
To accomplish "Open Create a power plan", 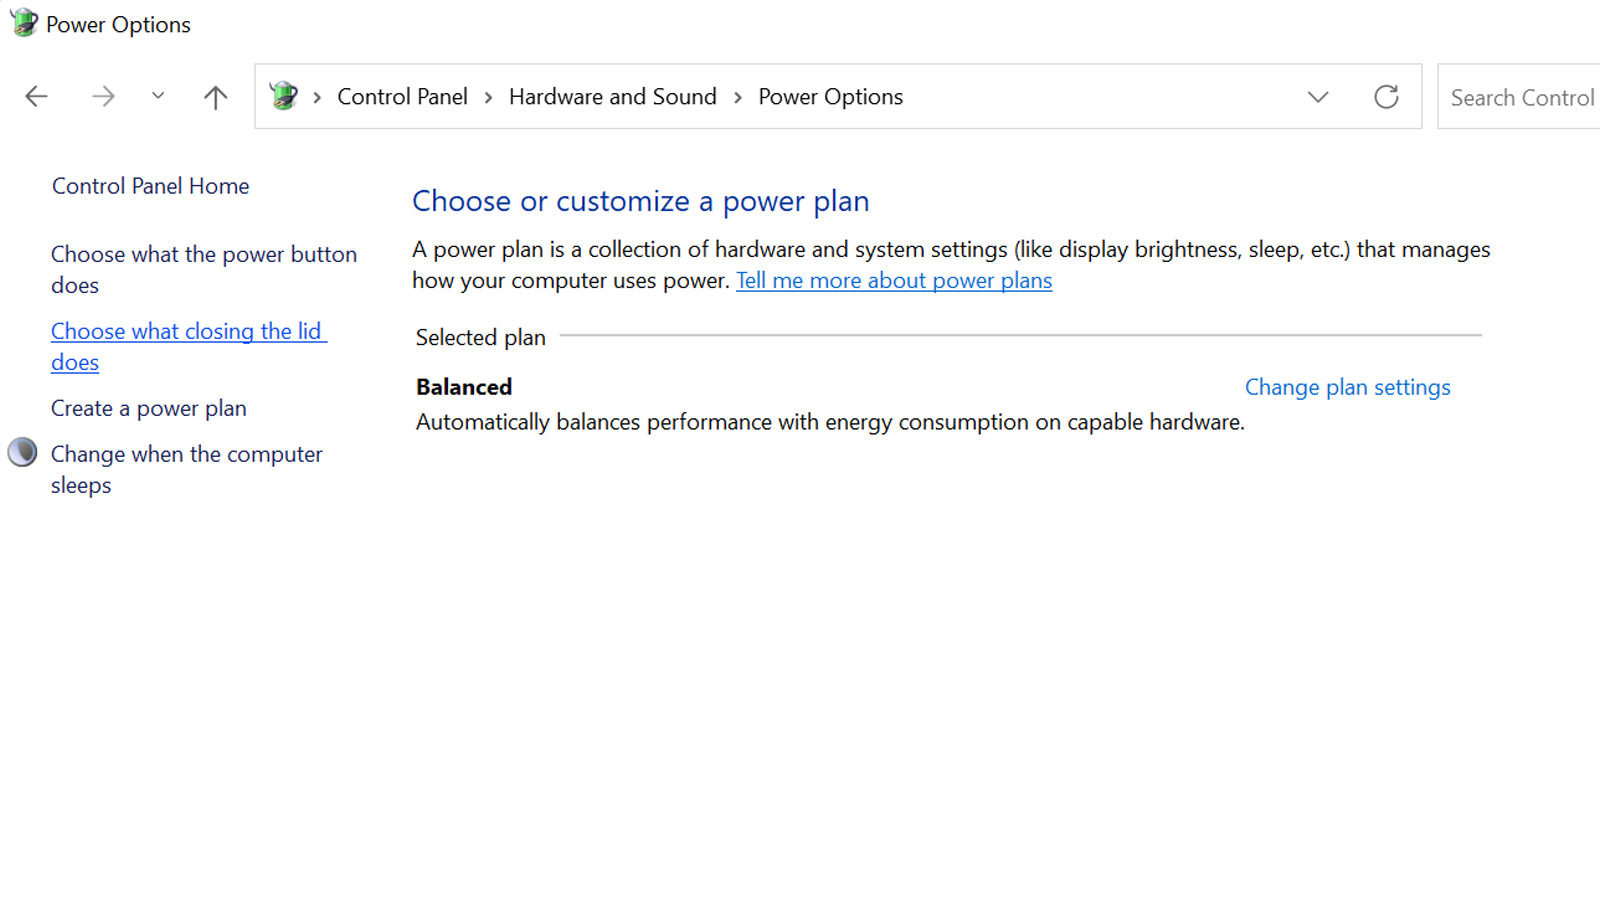I will coord(149,408).
